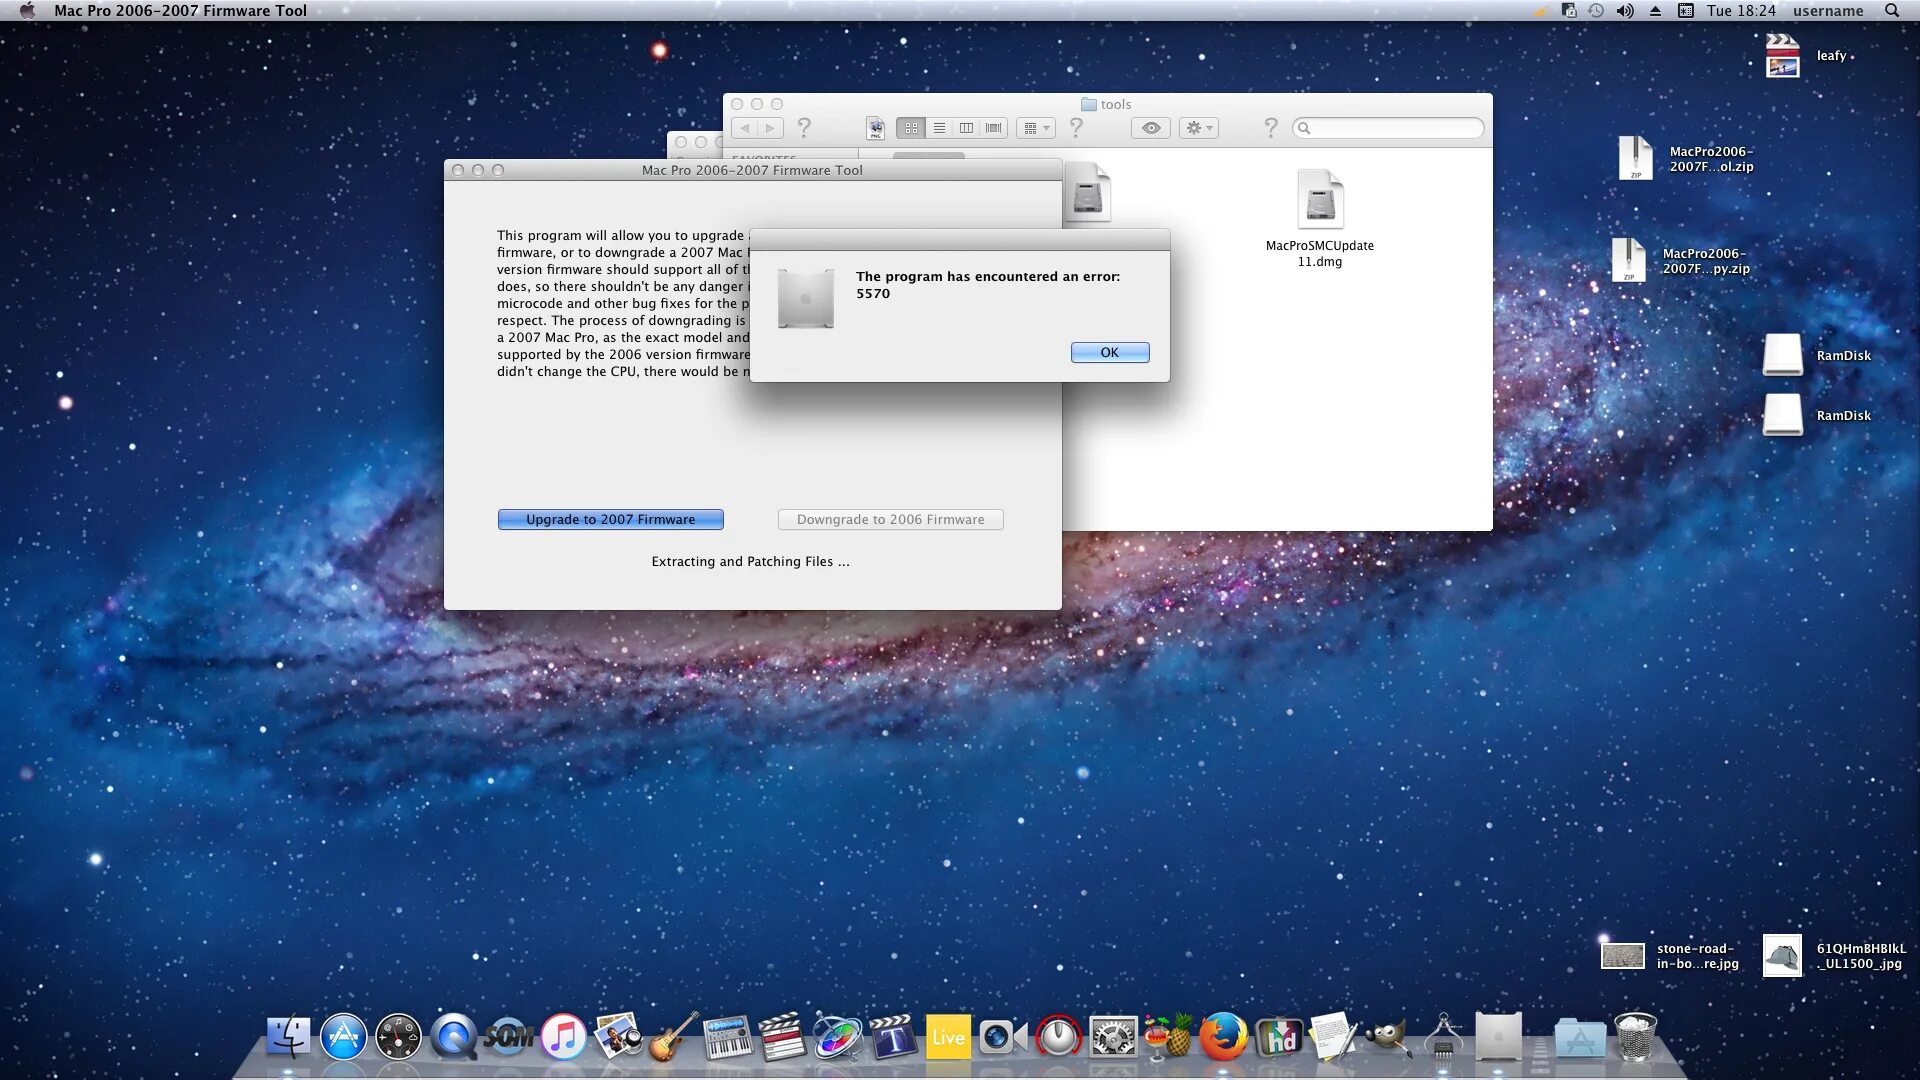Viewport: 1920px width, 1080px height.
Task: Open the Finder action gear dropdown
Action: [x=1198, y=128]
